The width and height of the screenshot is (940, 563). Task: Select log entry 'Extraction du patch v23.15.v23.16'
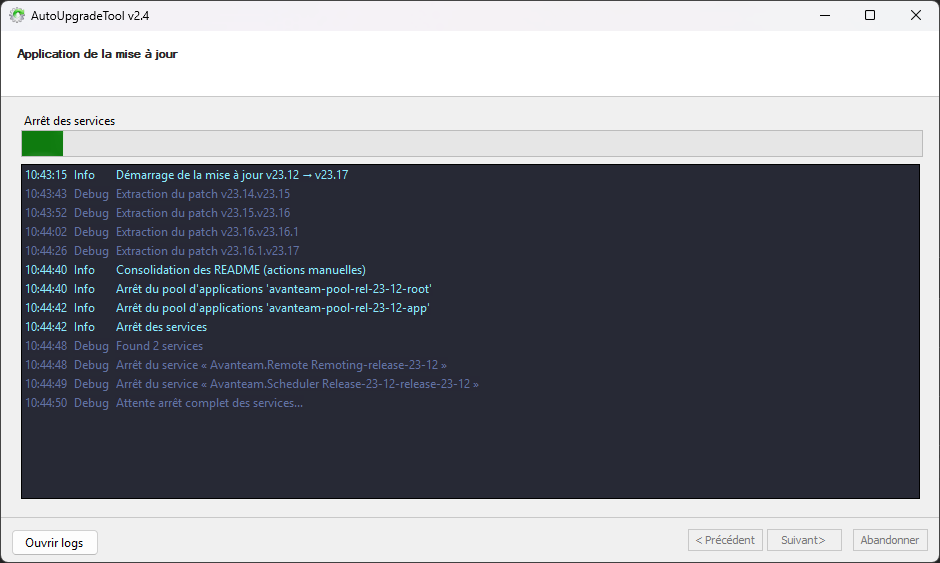coord(202,213)
